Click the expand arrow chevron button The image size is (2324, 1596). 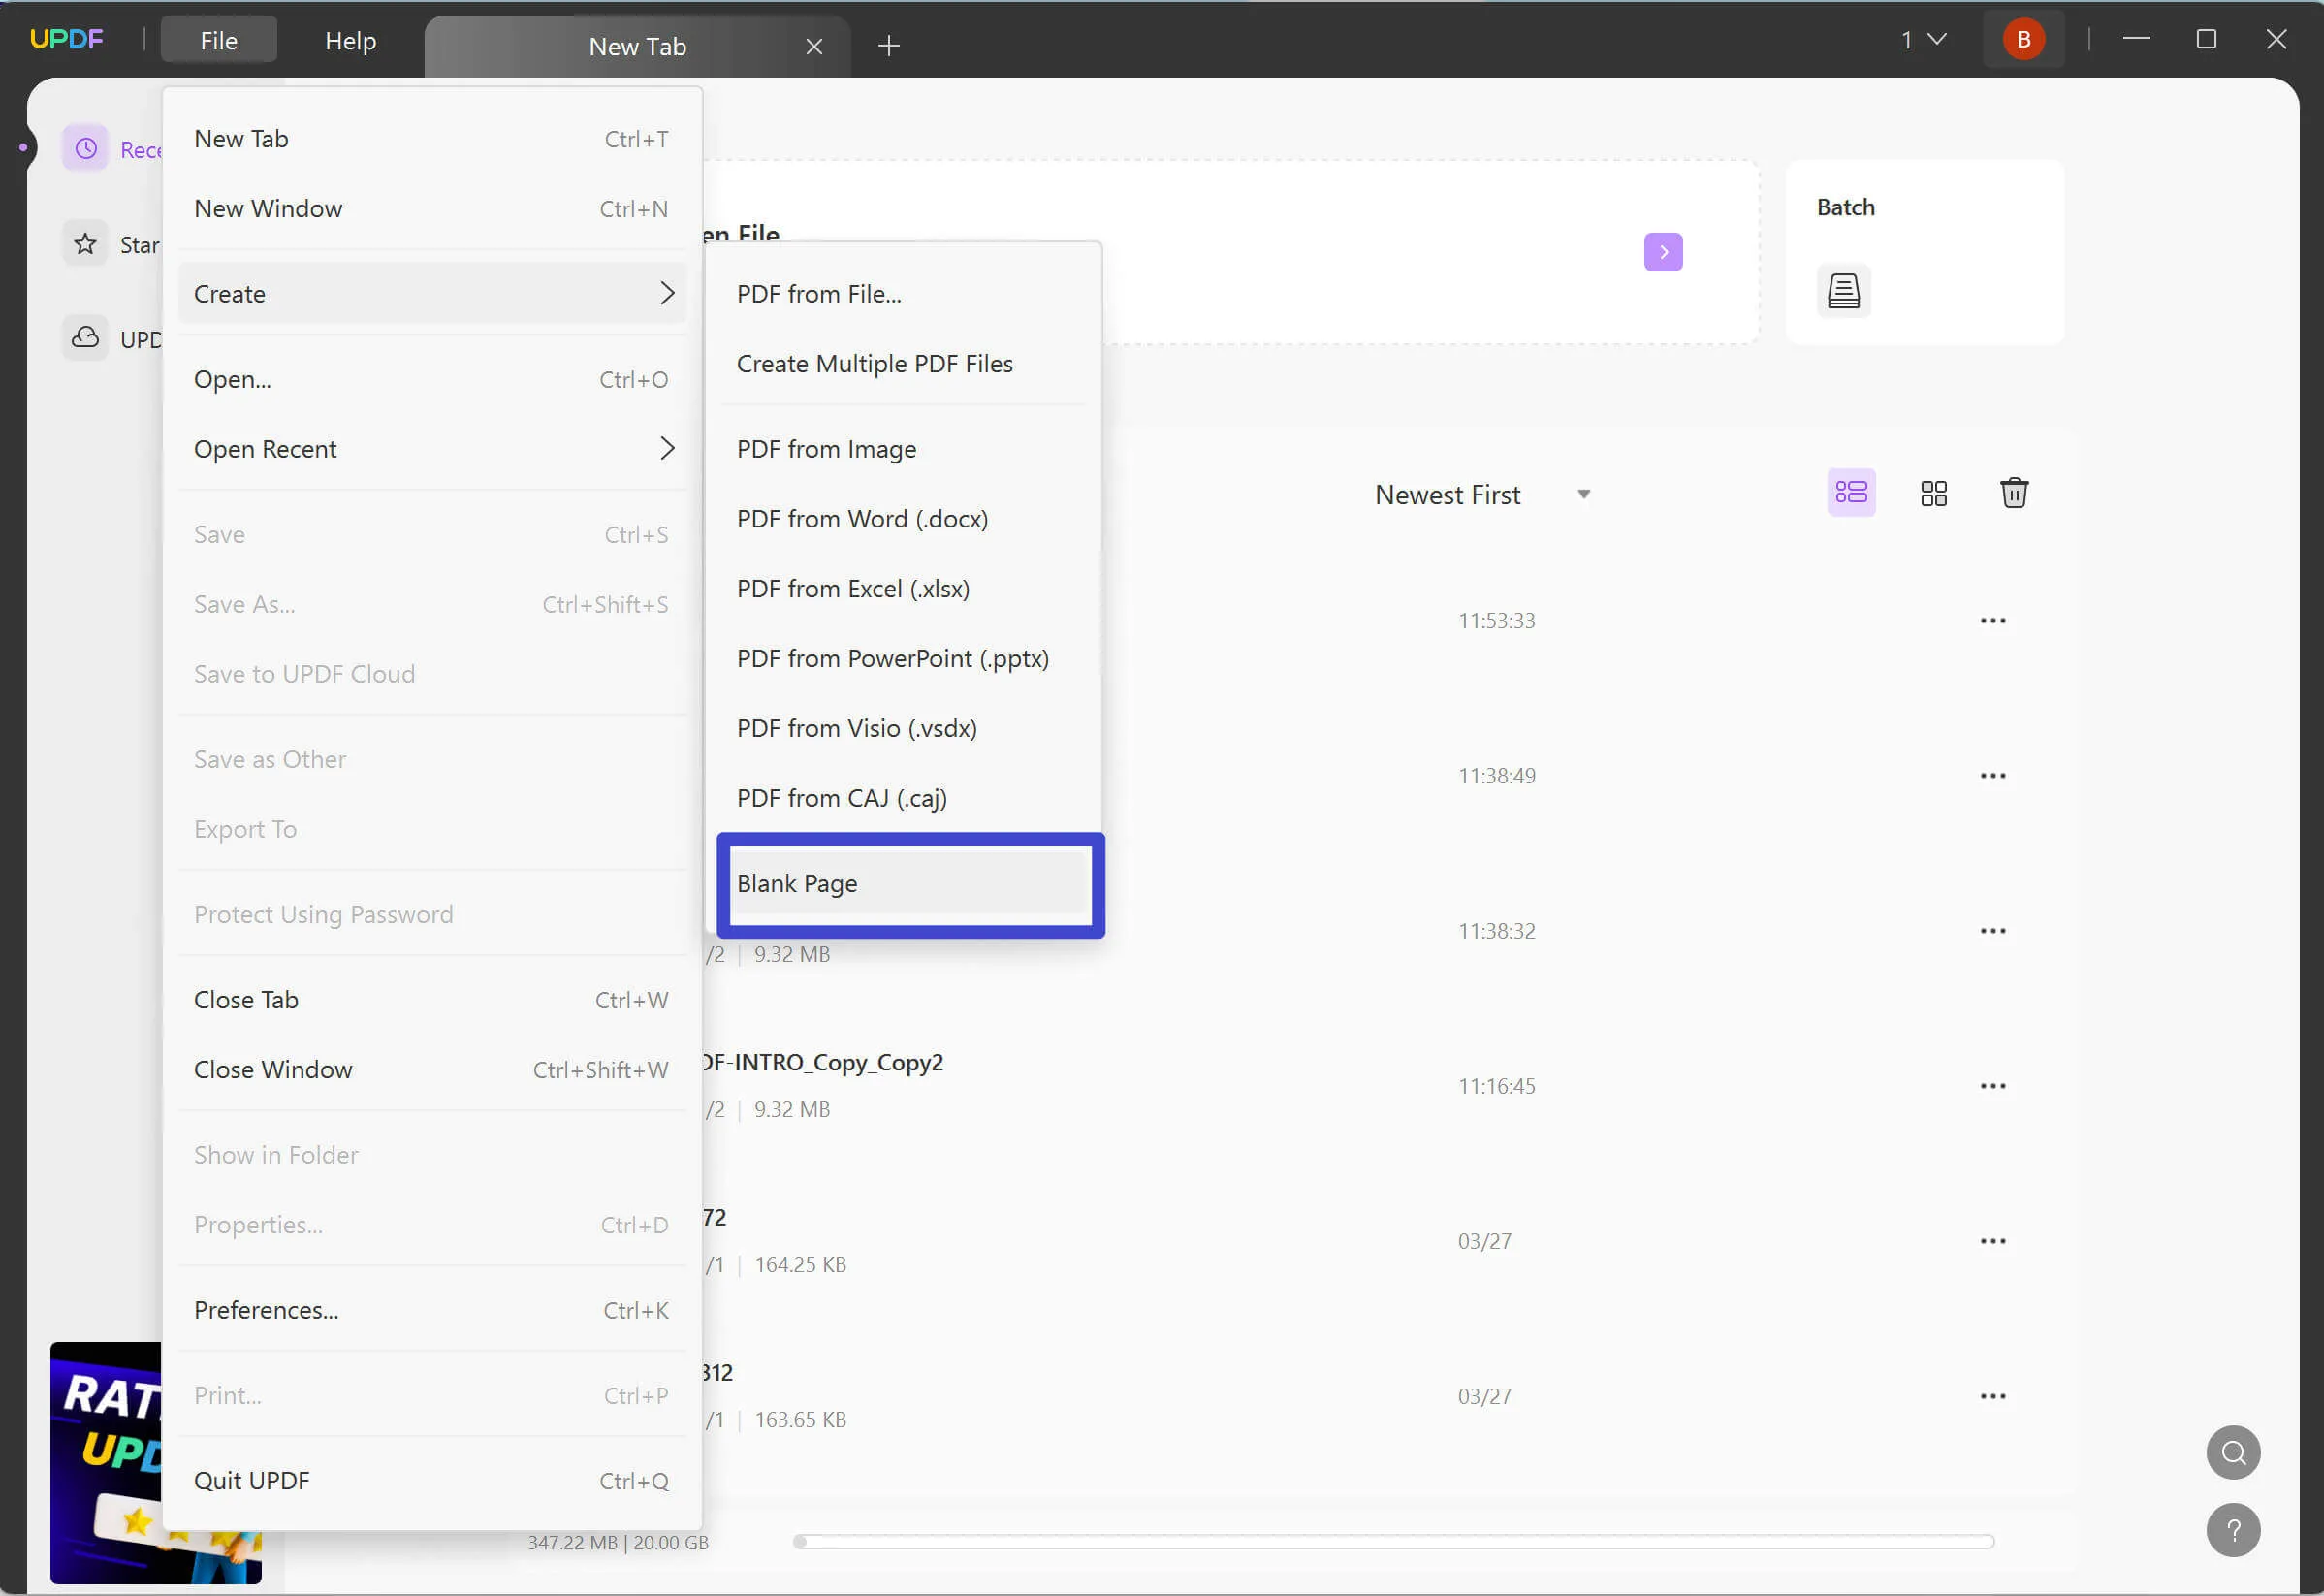1664,251
